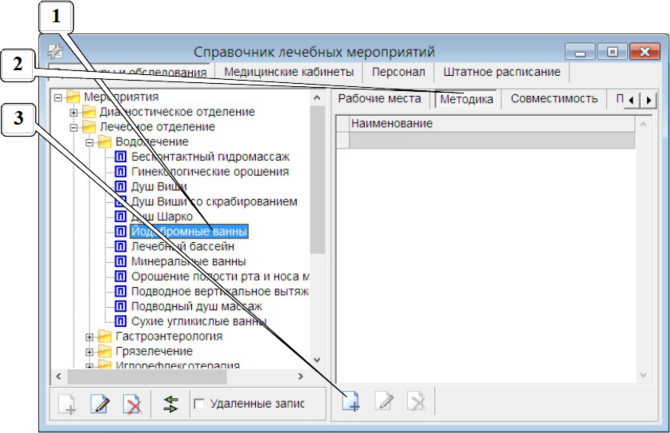
Task: Expand the 'Гастроэнтерология' tree node
Action: 89,337
